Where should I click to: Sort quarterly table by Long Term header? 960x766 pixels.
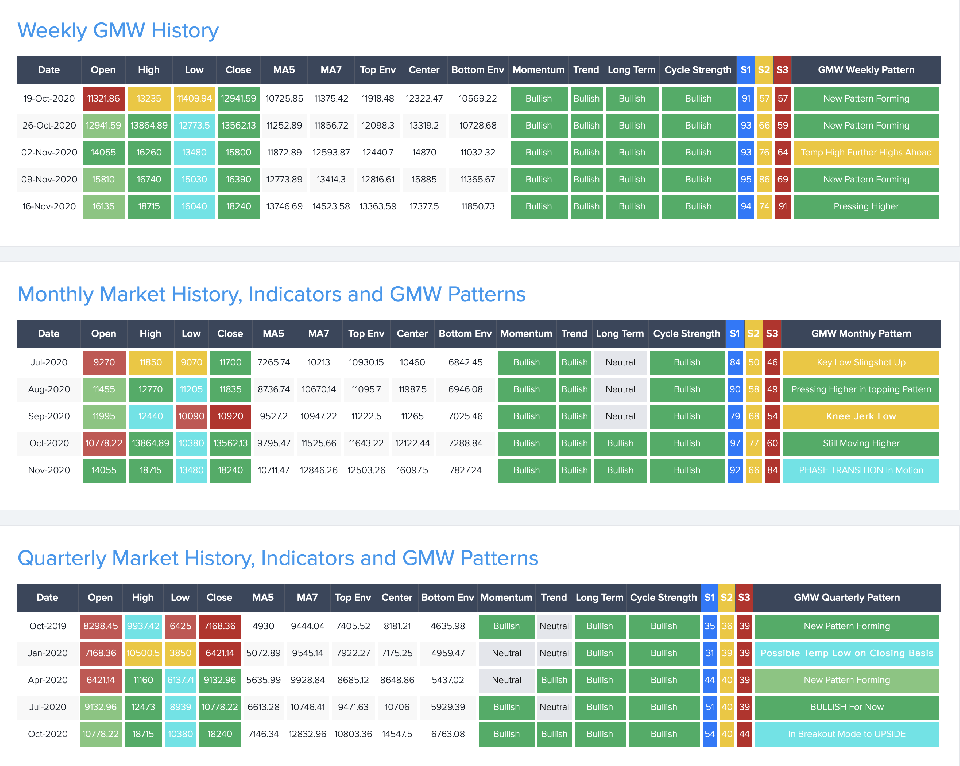[x=599, y=598]
